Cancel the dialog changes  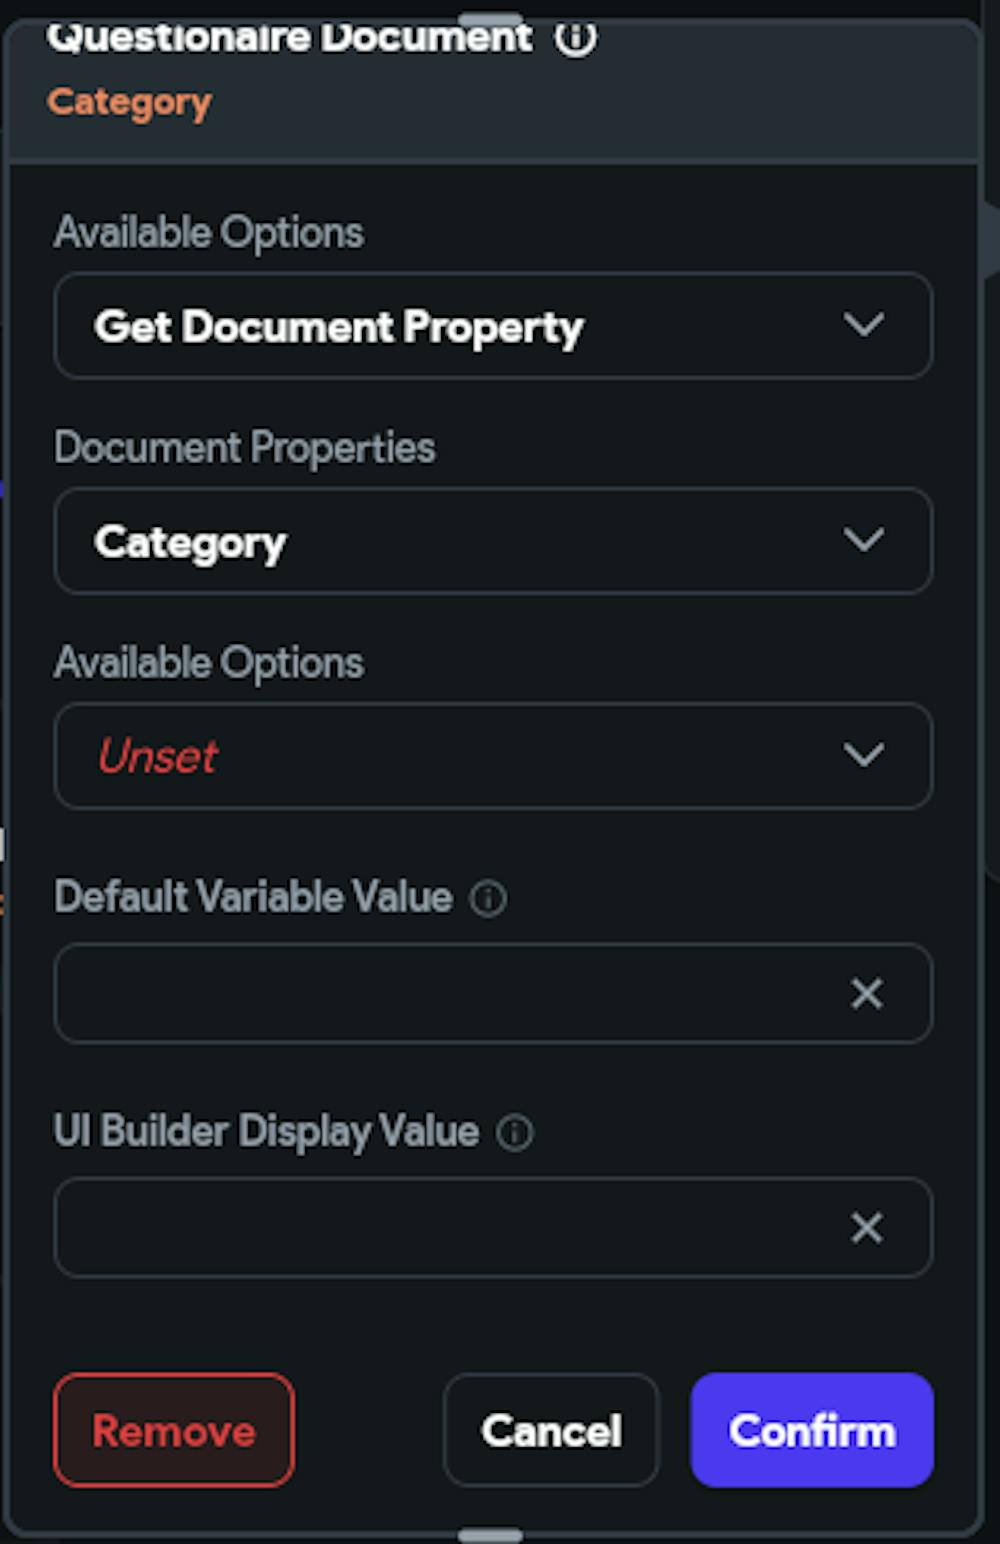(551, 1430)
